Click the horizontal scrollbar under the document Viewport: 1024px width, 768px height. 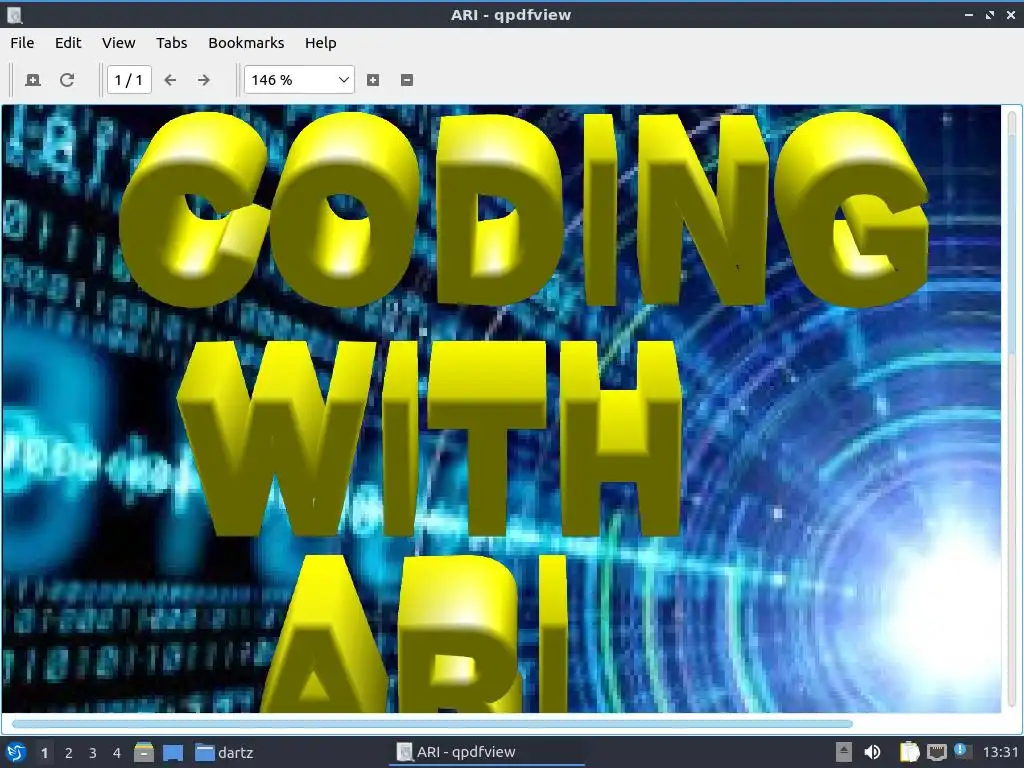(432, 724)
